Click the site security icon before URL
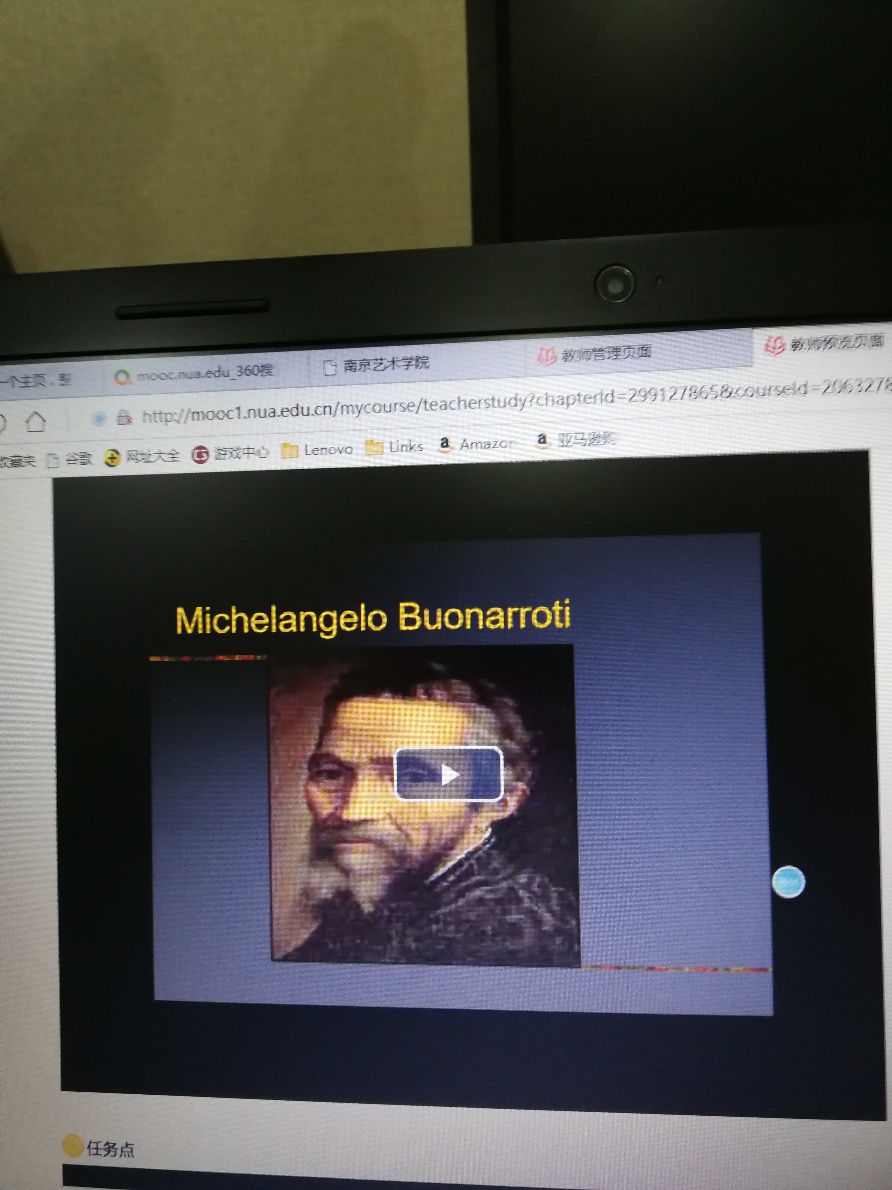The image size is (892, 1190). click(x=125, y=417)
